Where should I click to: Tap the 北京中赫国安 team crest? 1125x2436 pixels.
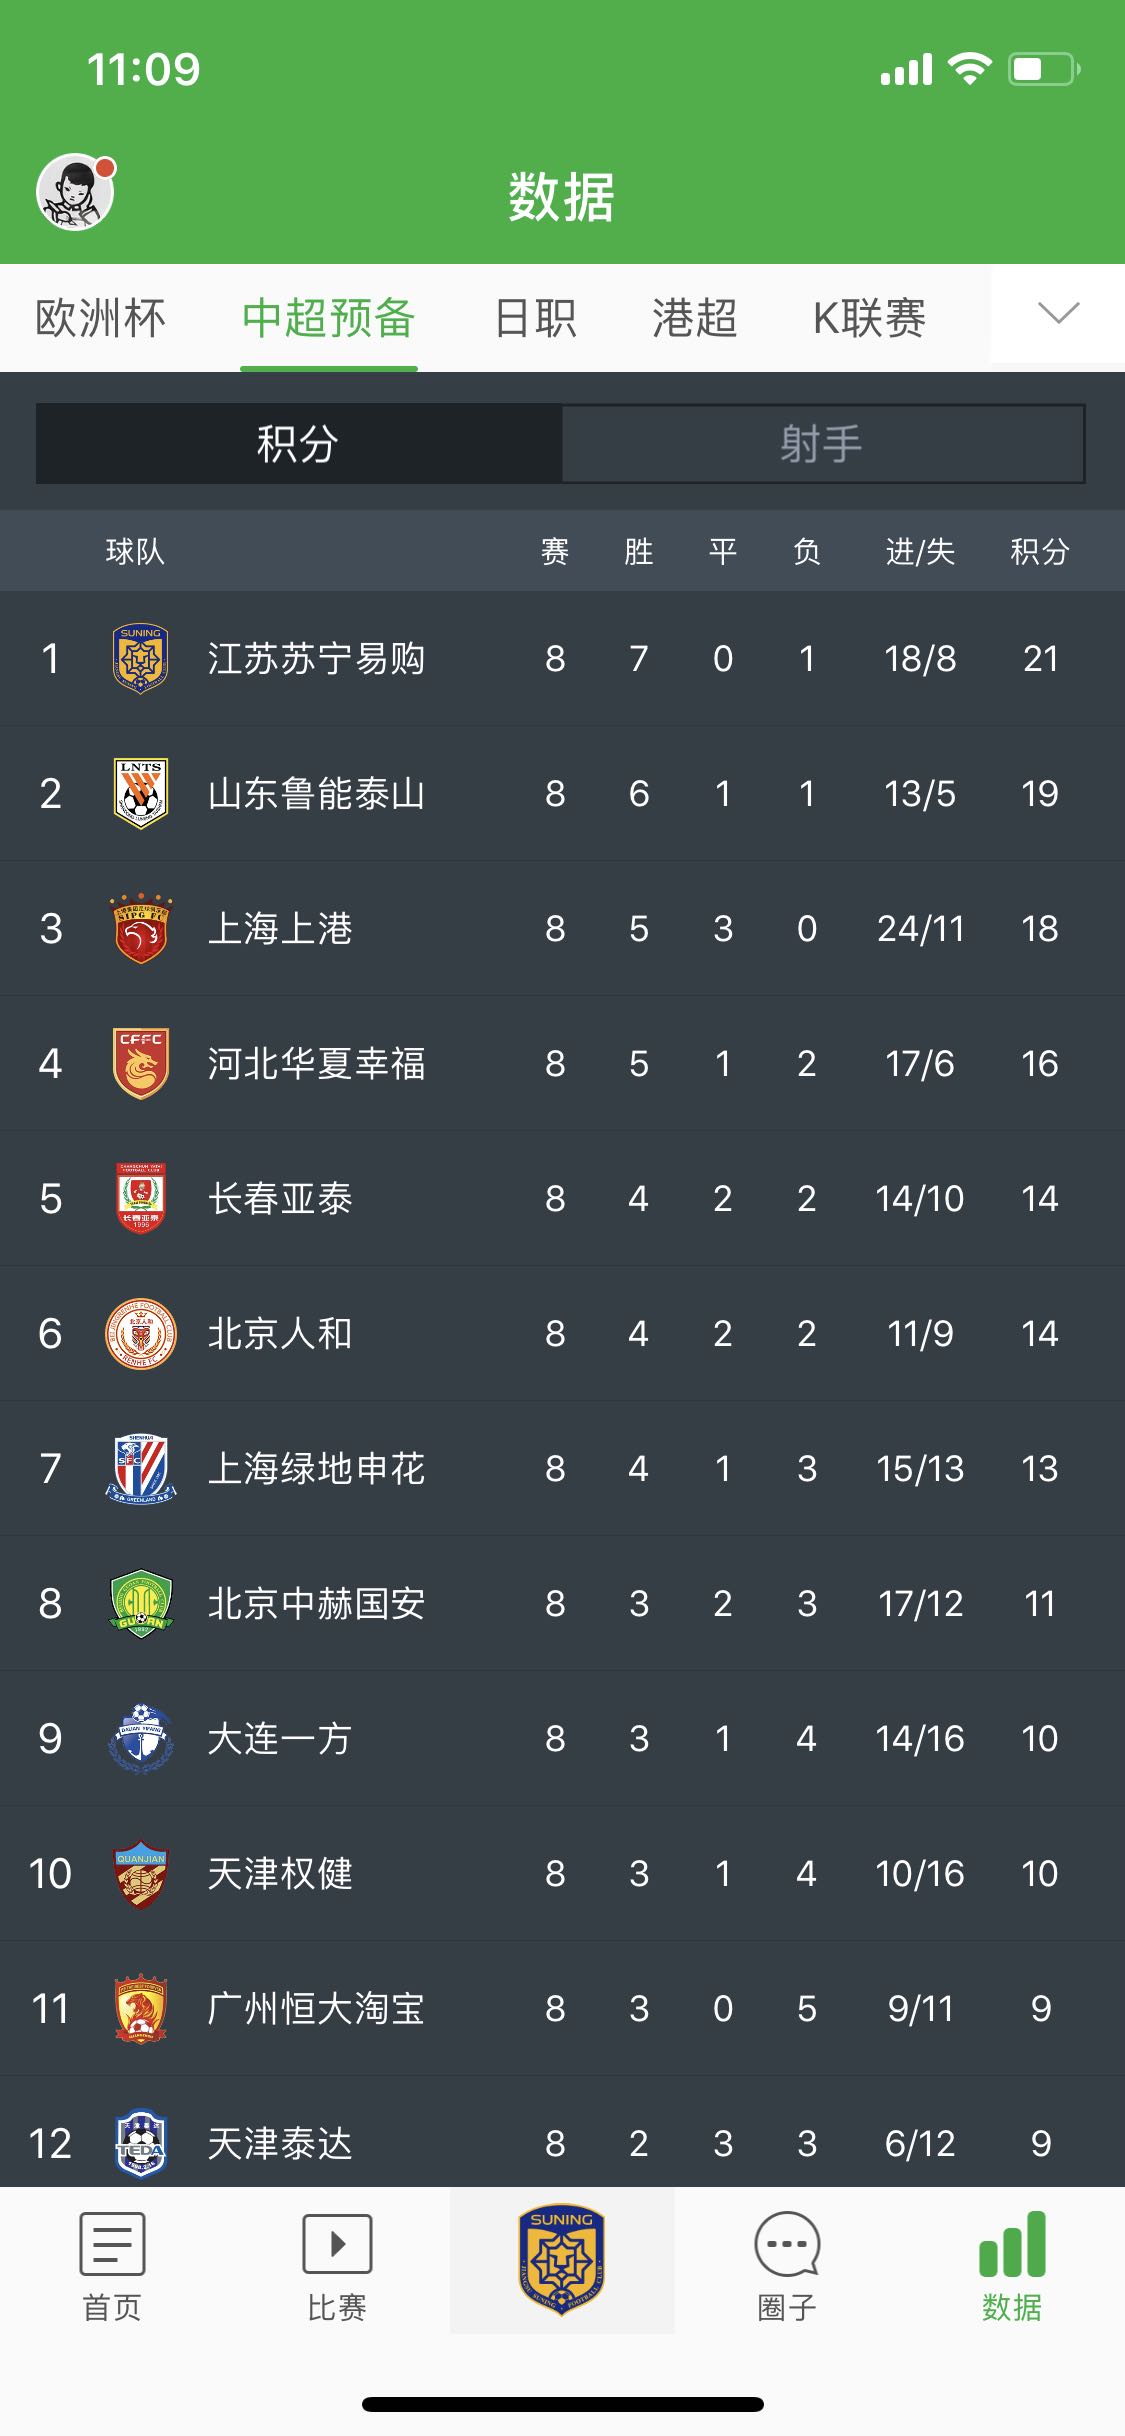pyautogui.click(x=141, y=1603)
